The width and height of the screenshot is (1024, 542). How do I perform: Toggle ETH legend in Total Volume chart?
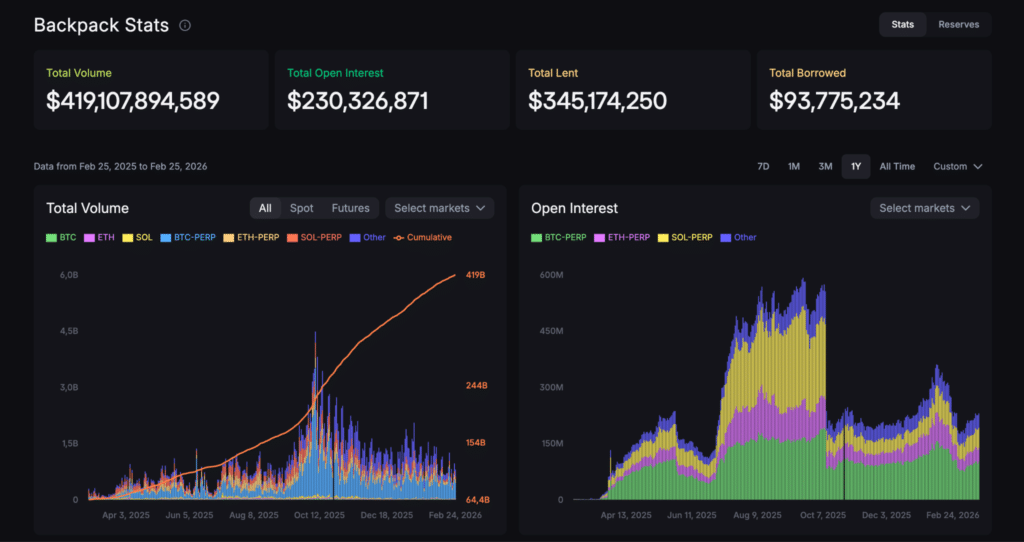pyautogui.click(x=100, y=238)
